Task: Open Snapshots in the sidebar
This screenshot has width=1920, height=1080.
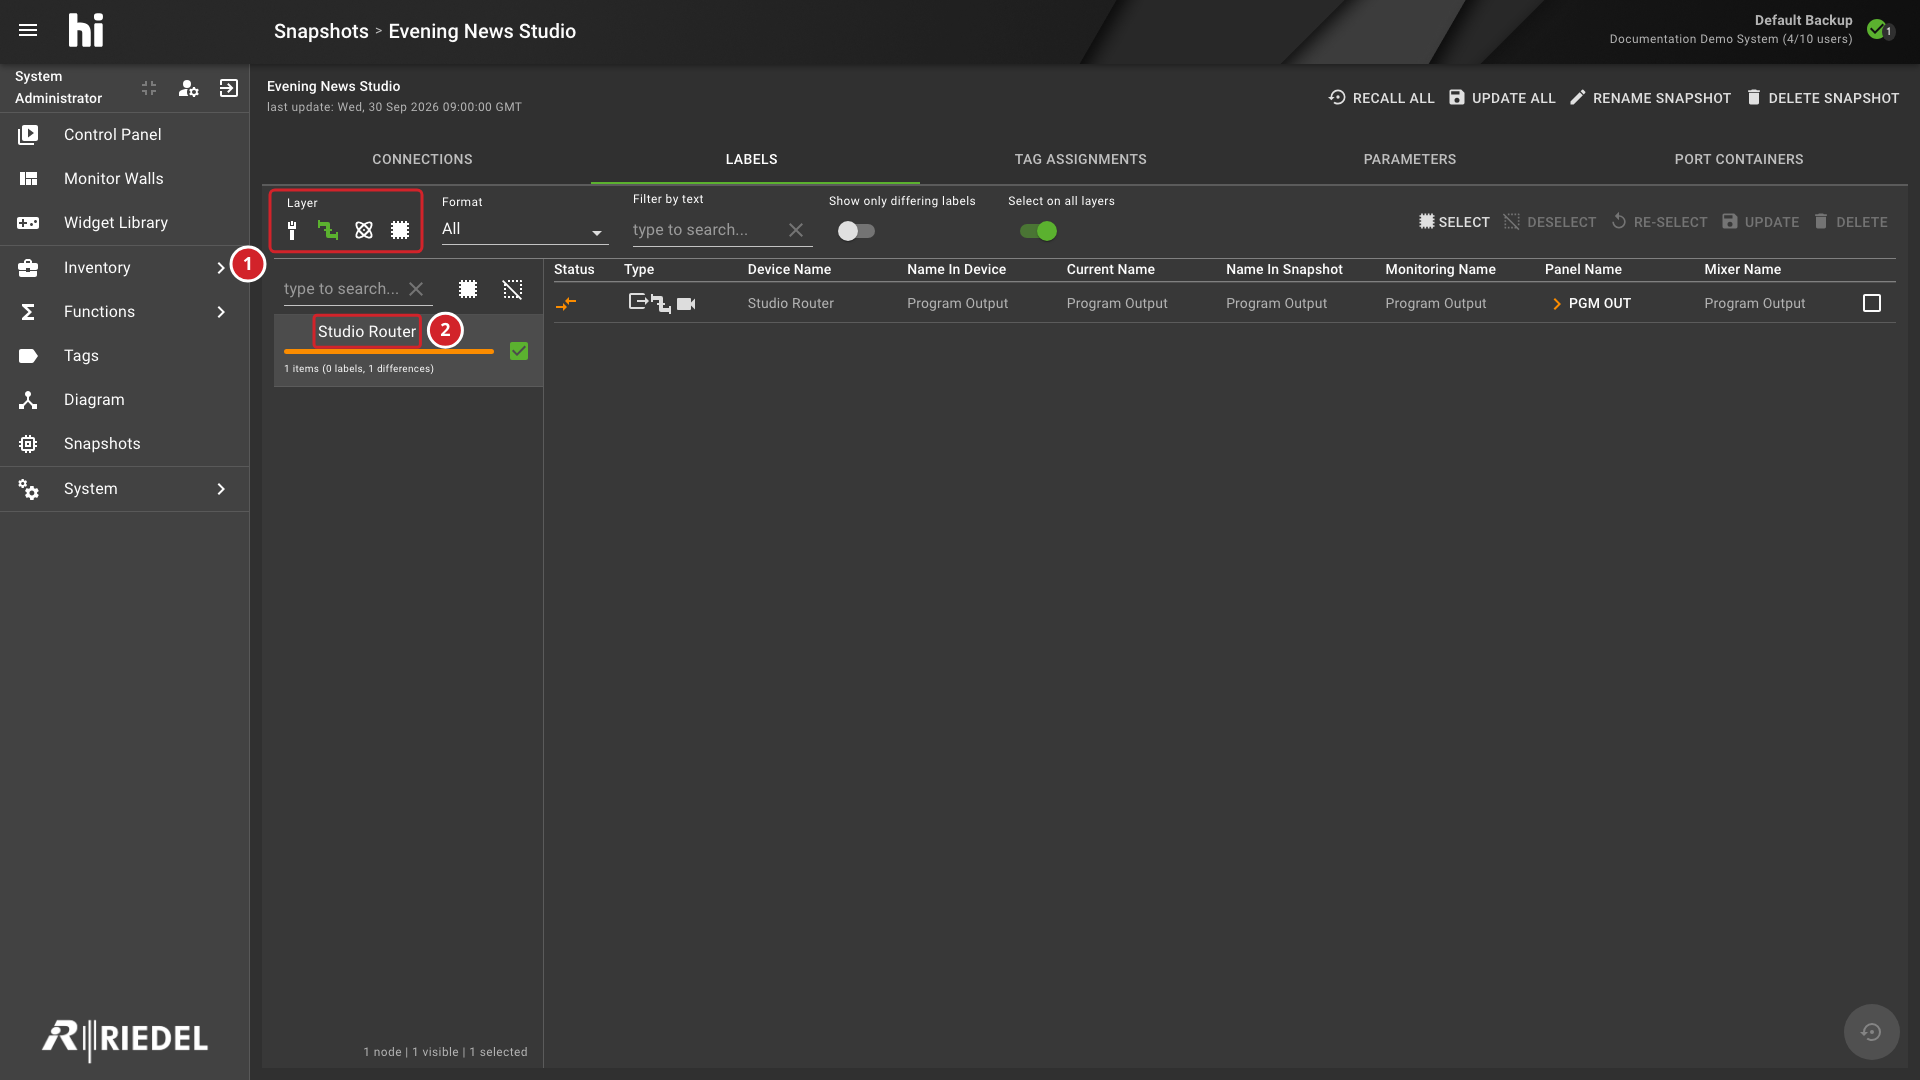Action: coord(124,444)
